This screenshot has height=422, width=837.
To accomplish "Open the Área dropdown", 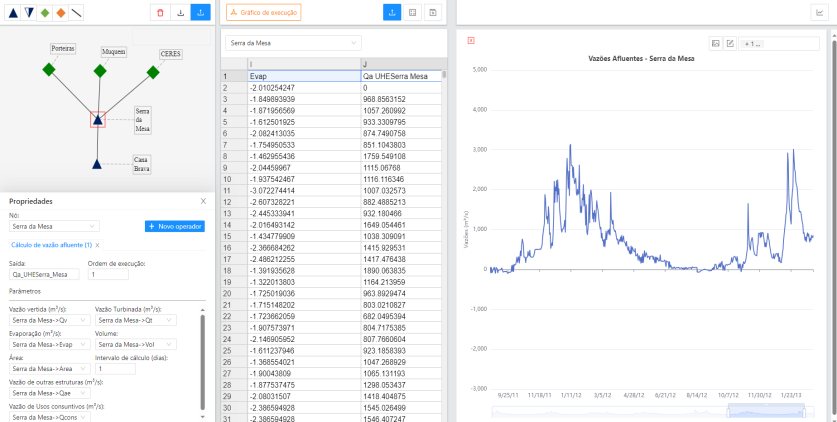I will pos(50,369).
